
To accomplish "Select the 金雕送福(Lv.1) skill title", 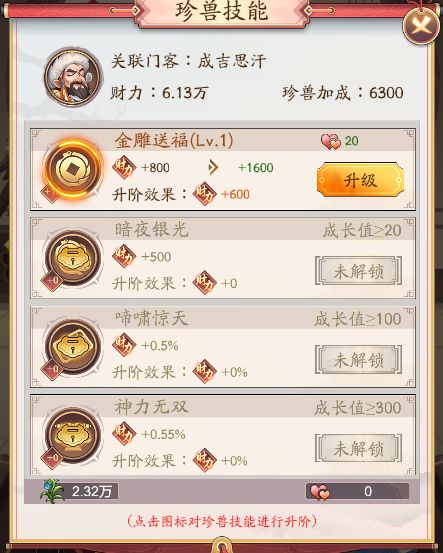I will click(174, 140).
